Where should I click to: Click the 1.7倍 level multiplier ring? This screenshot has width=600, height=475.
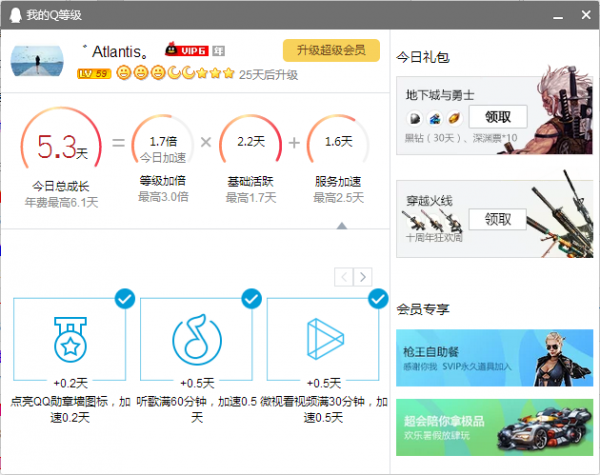click(x=163, y=140)
